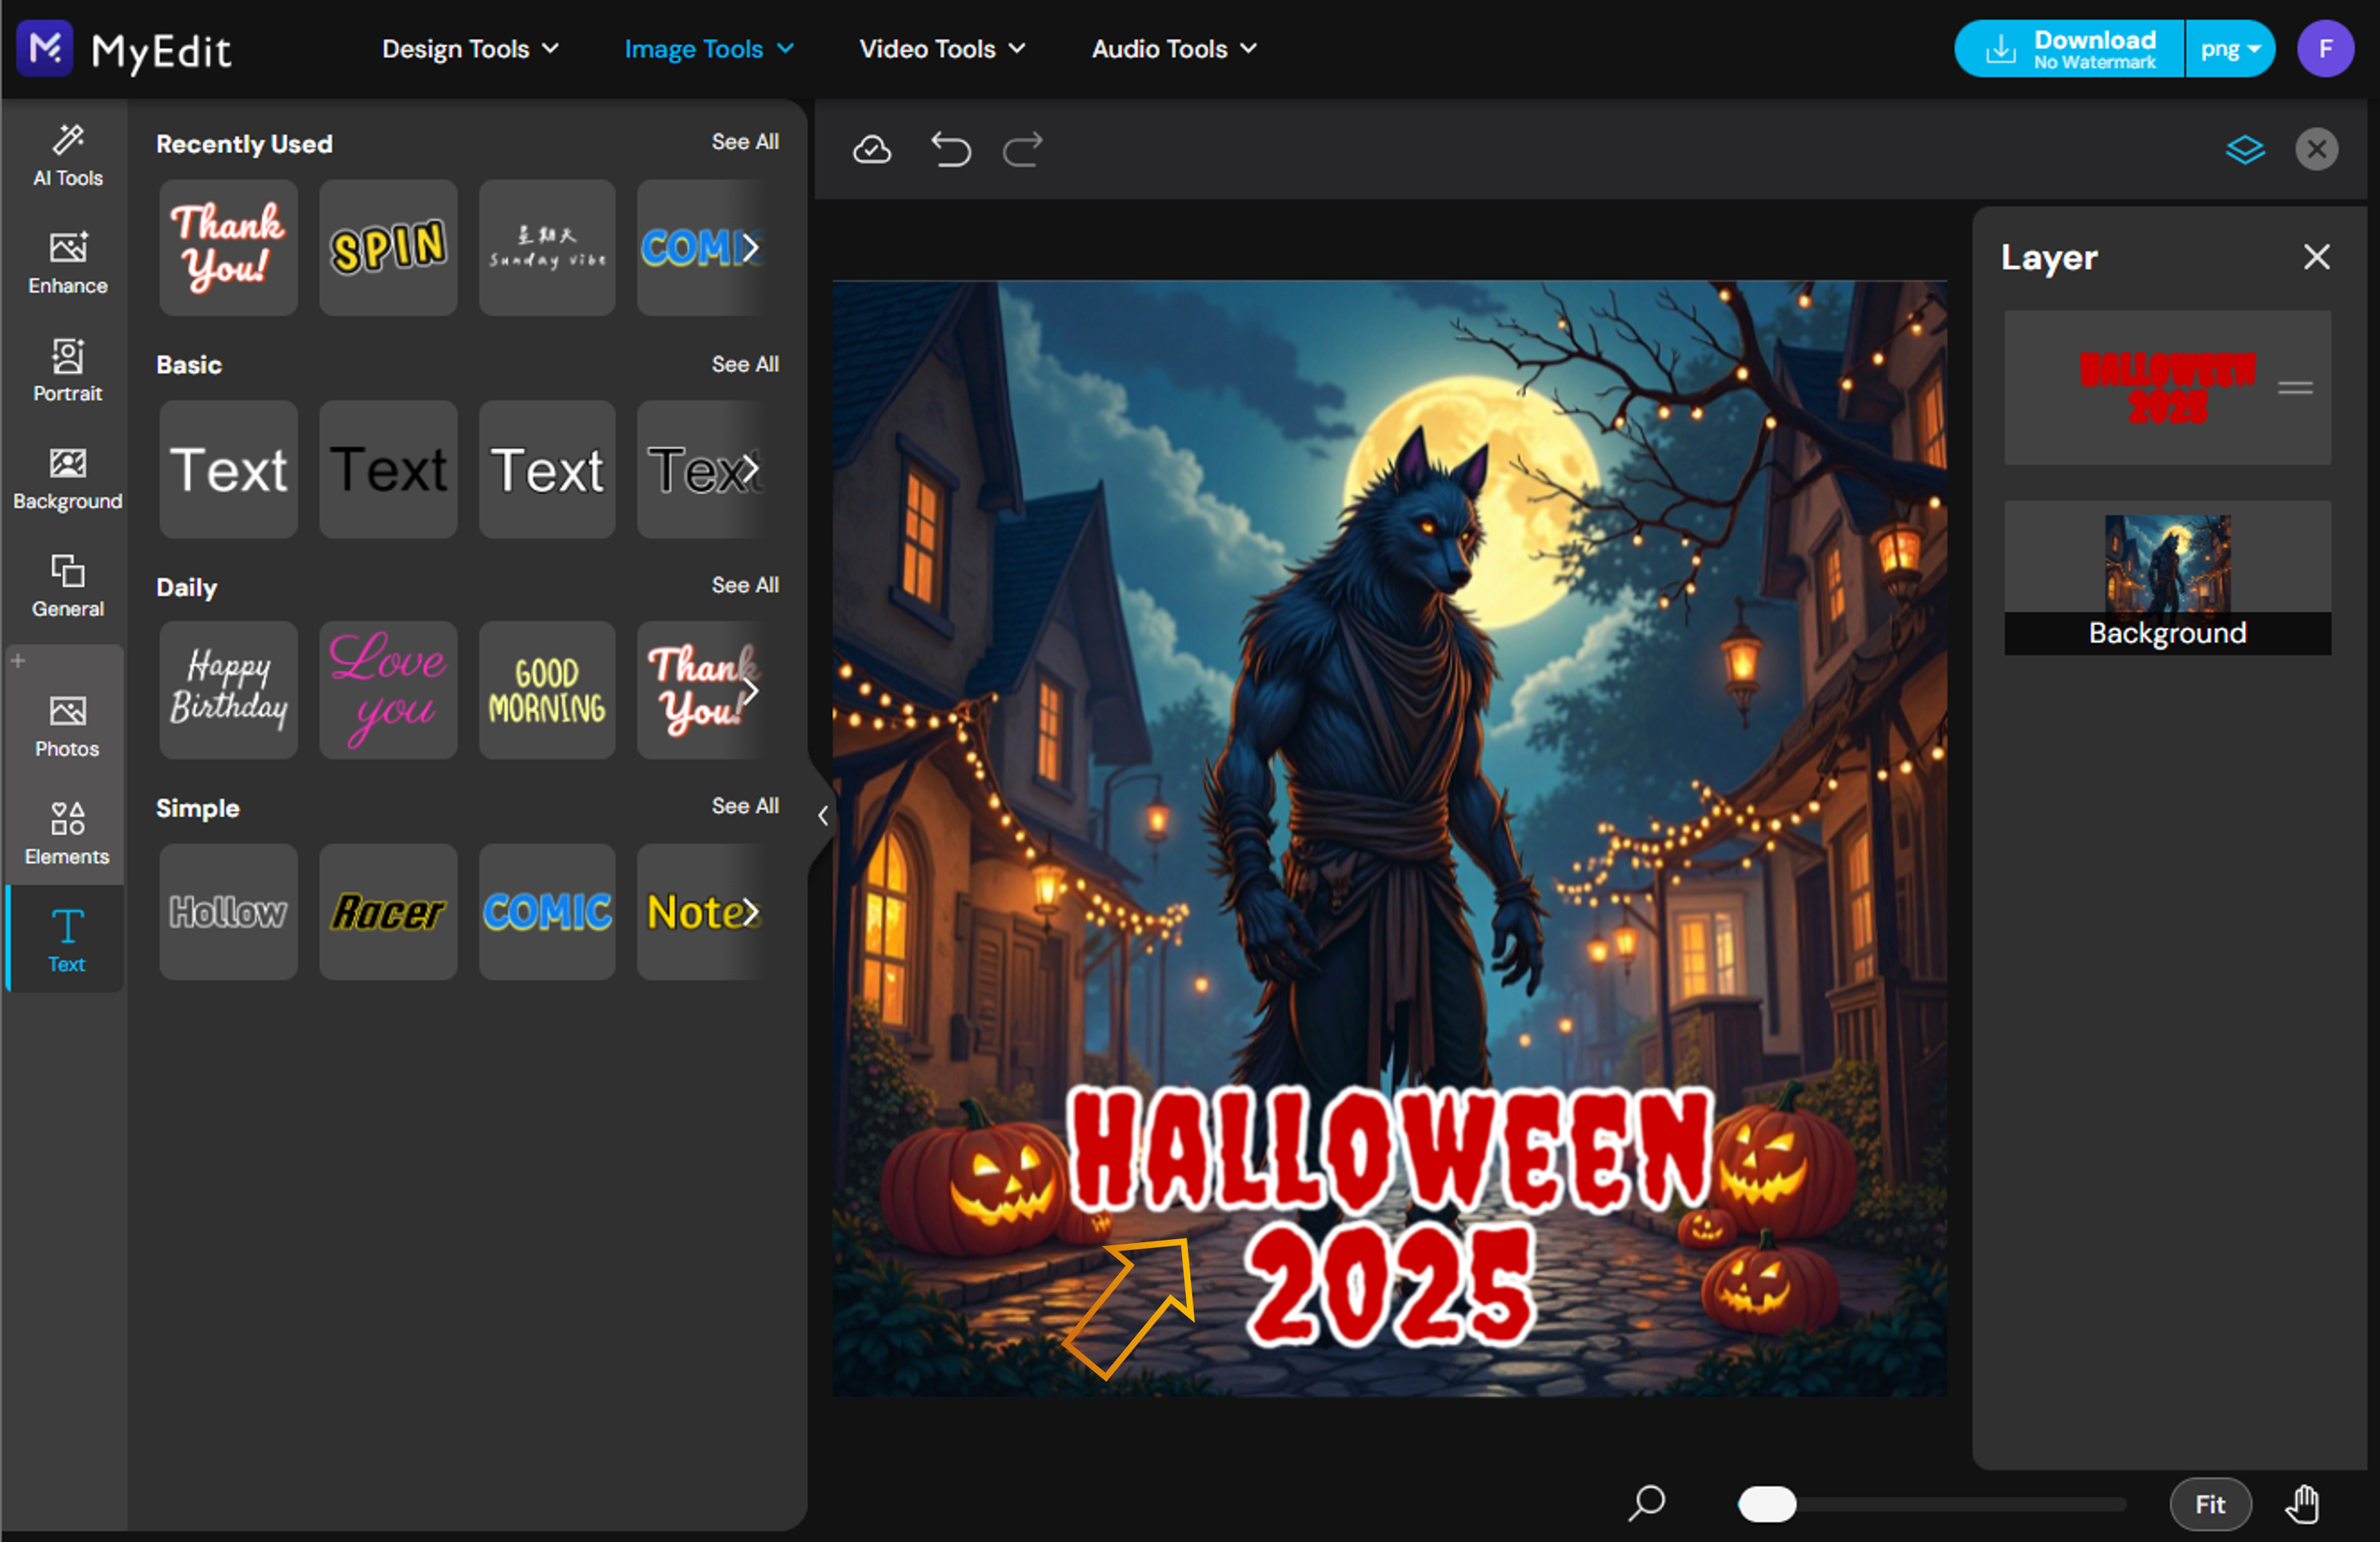Open the Video Tools menu
This screenshot has width=2380, height=1542.
coord(941,48)
